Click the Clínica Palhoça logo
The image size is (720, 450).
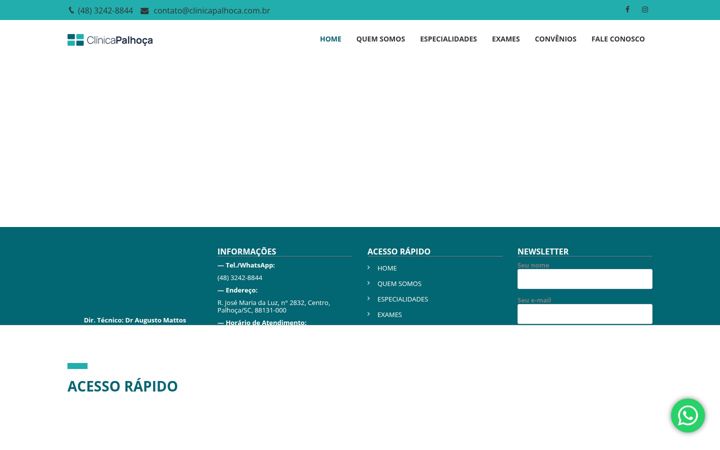click(110, 40)
